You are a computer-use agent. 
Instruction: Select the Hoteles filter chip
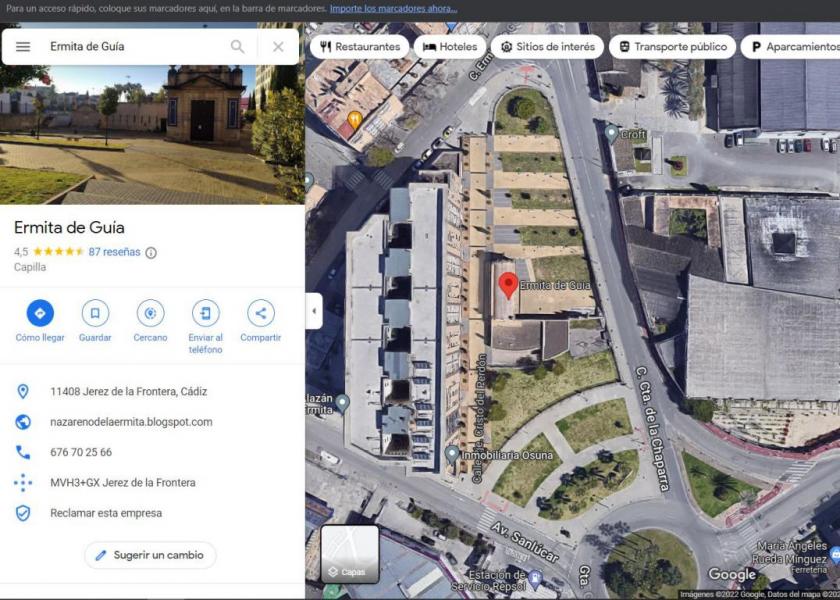pos(449,47)
